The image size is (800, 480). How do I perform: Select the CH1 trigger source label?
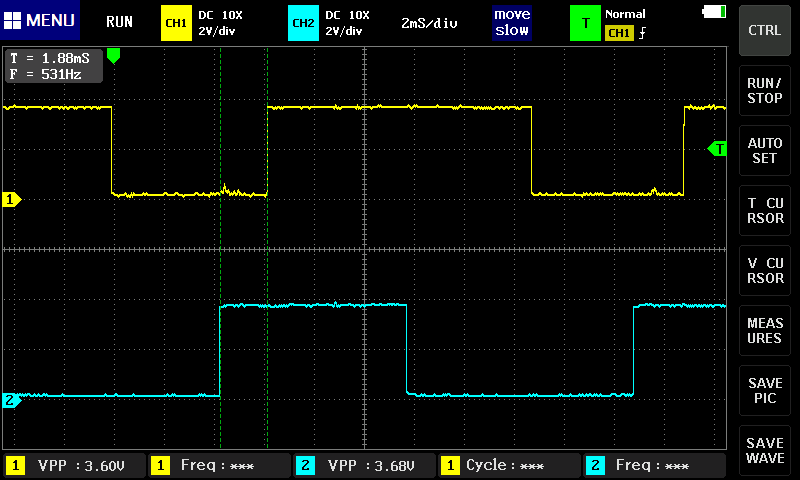click(x=619, y=33)
